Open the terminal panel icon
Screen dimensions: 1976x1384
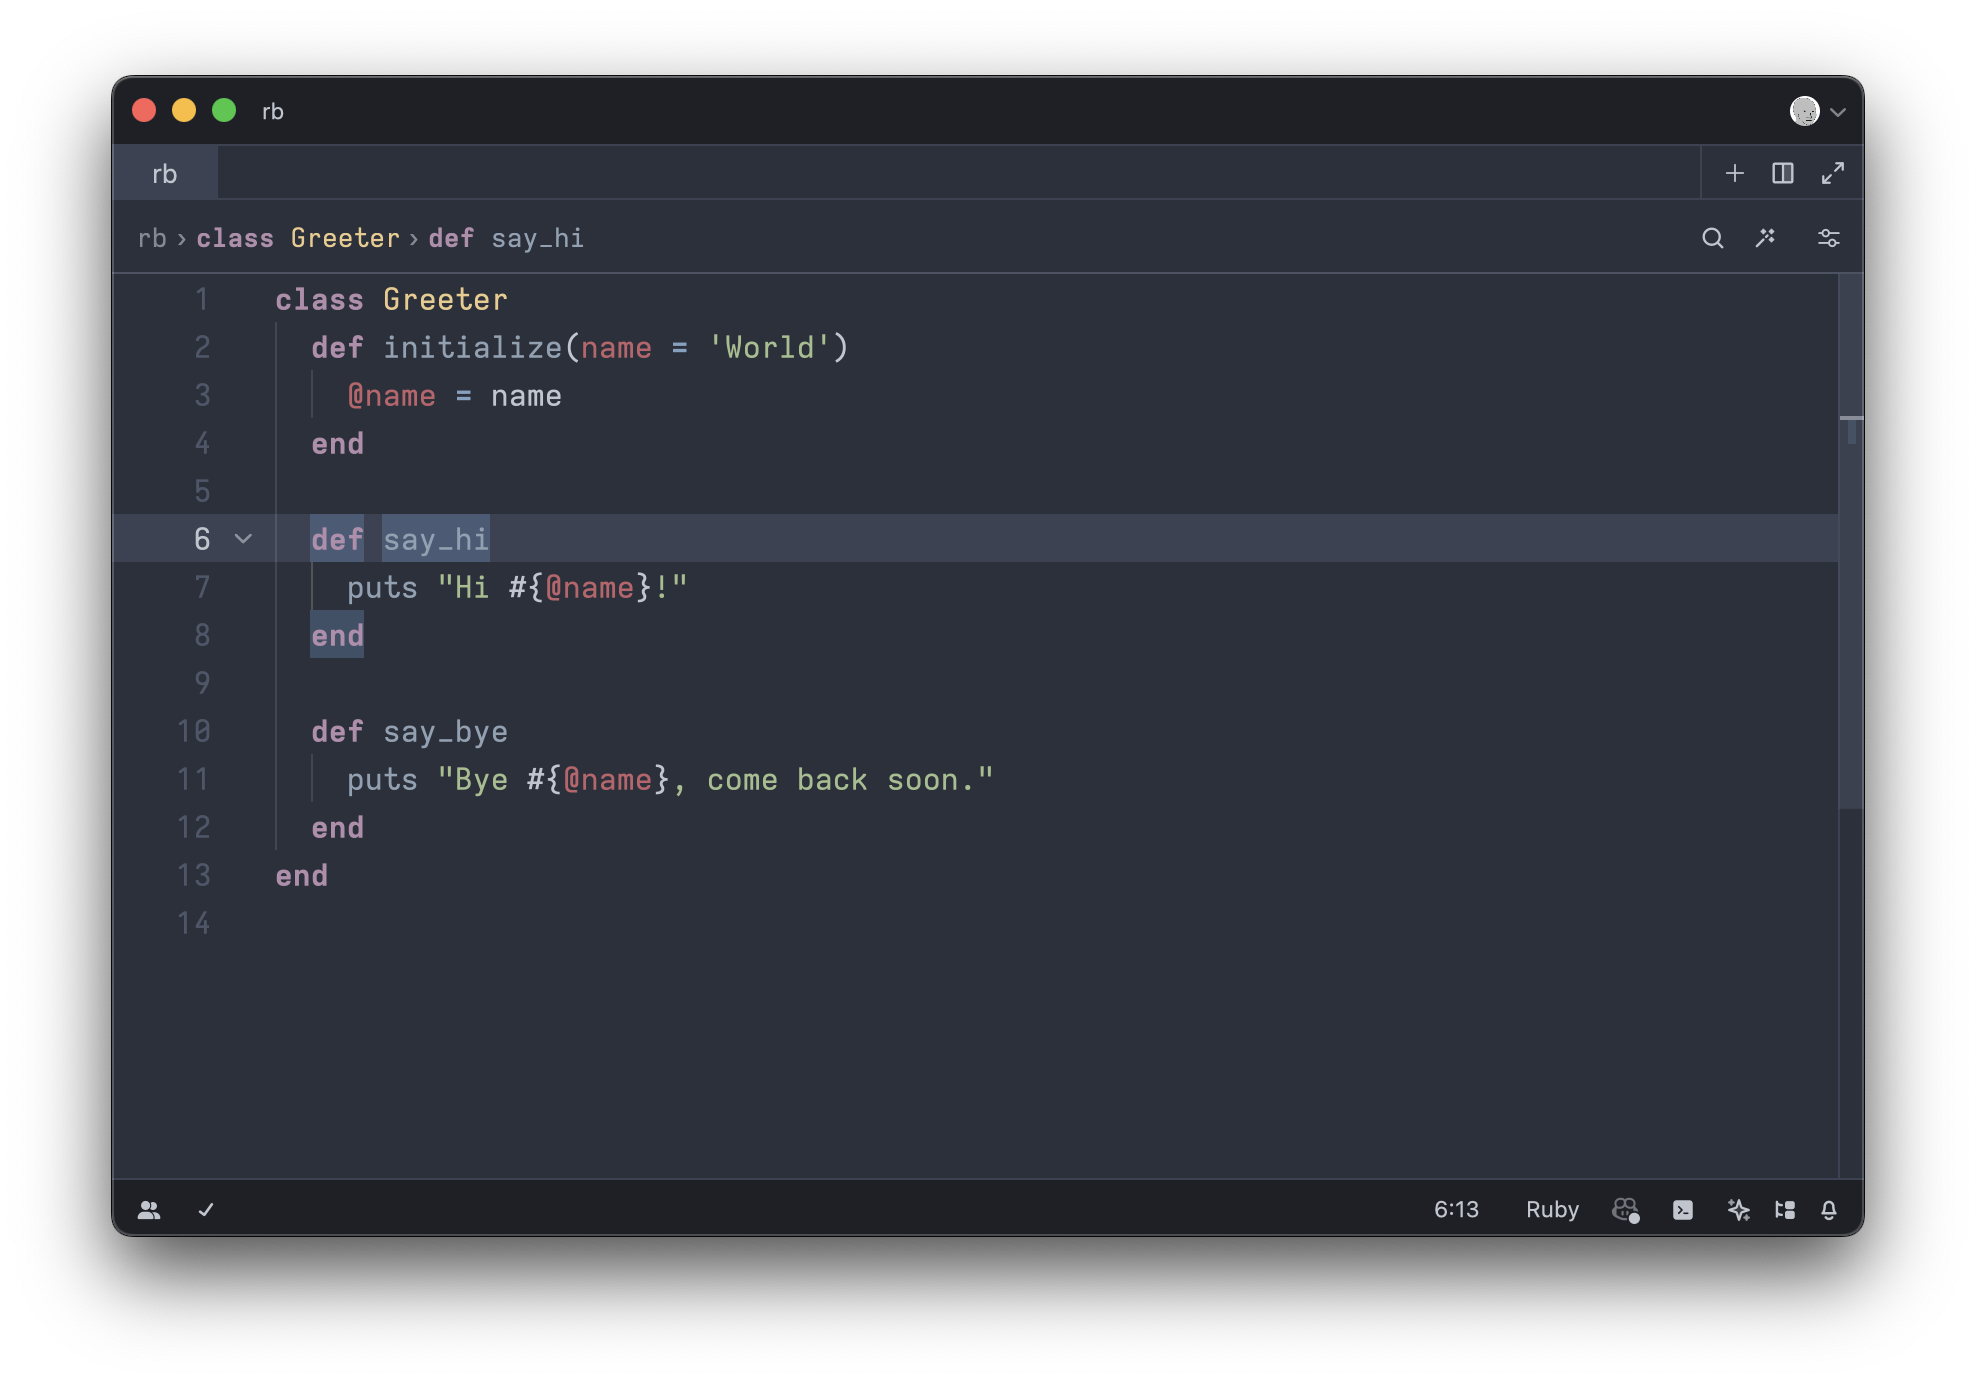(x=1683, y=1210)
